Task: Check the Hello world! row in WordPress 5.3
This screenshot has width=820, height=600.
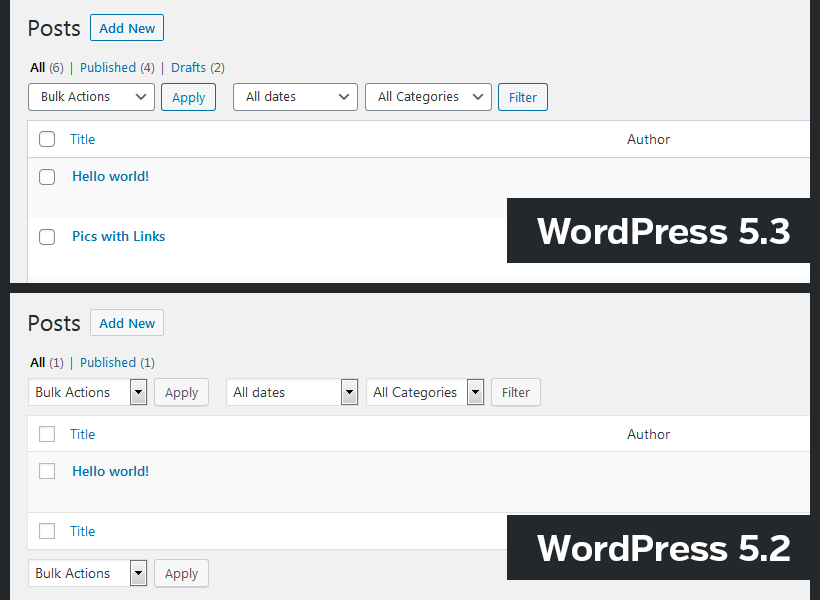Action: pos(47,177)
